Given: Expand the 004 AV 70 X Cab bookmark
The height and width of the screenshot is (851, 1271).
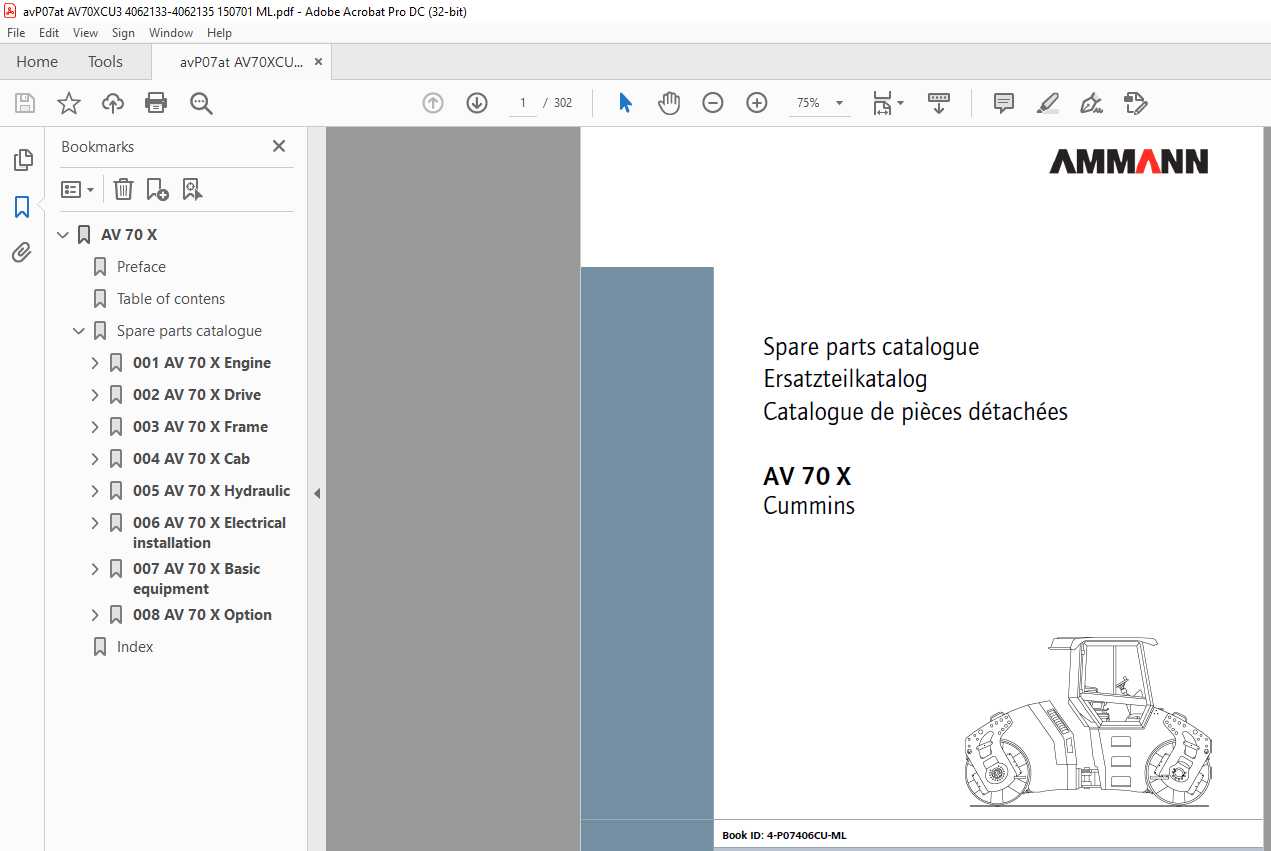Looking at the screenshot, I should pyautogui.click(x=95, y=459).
